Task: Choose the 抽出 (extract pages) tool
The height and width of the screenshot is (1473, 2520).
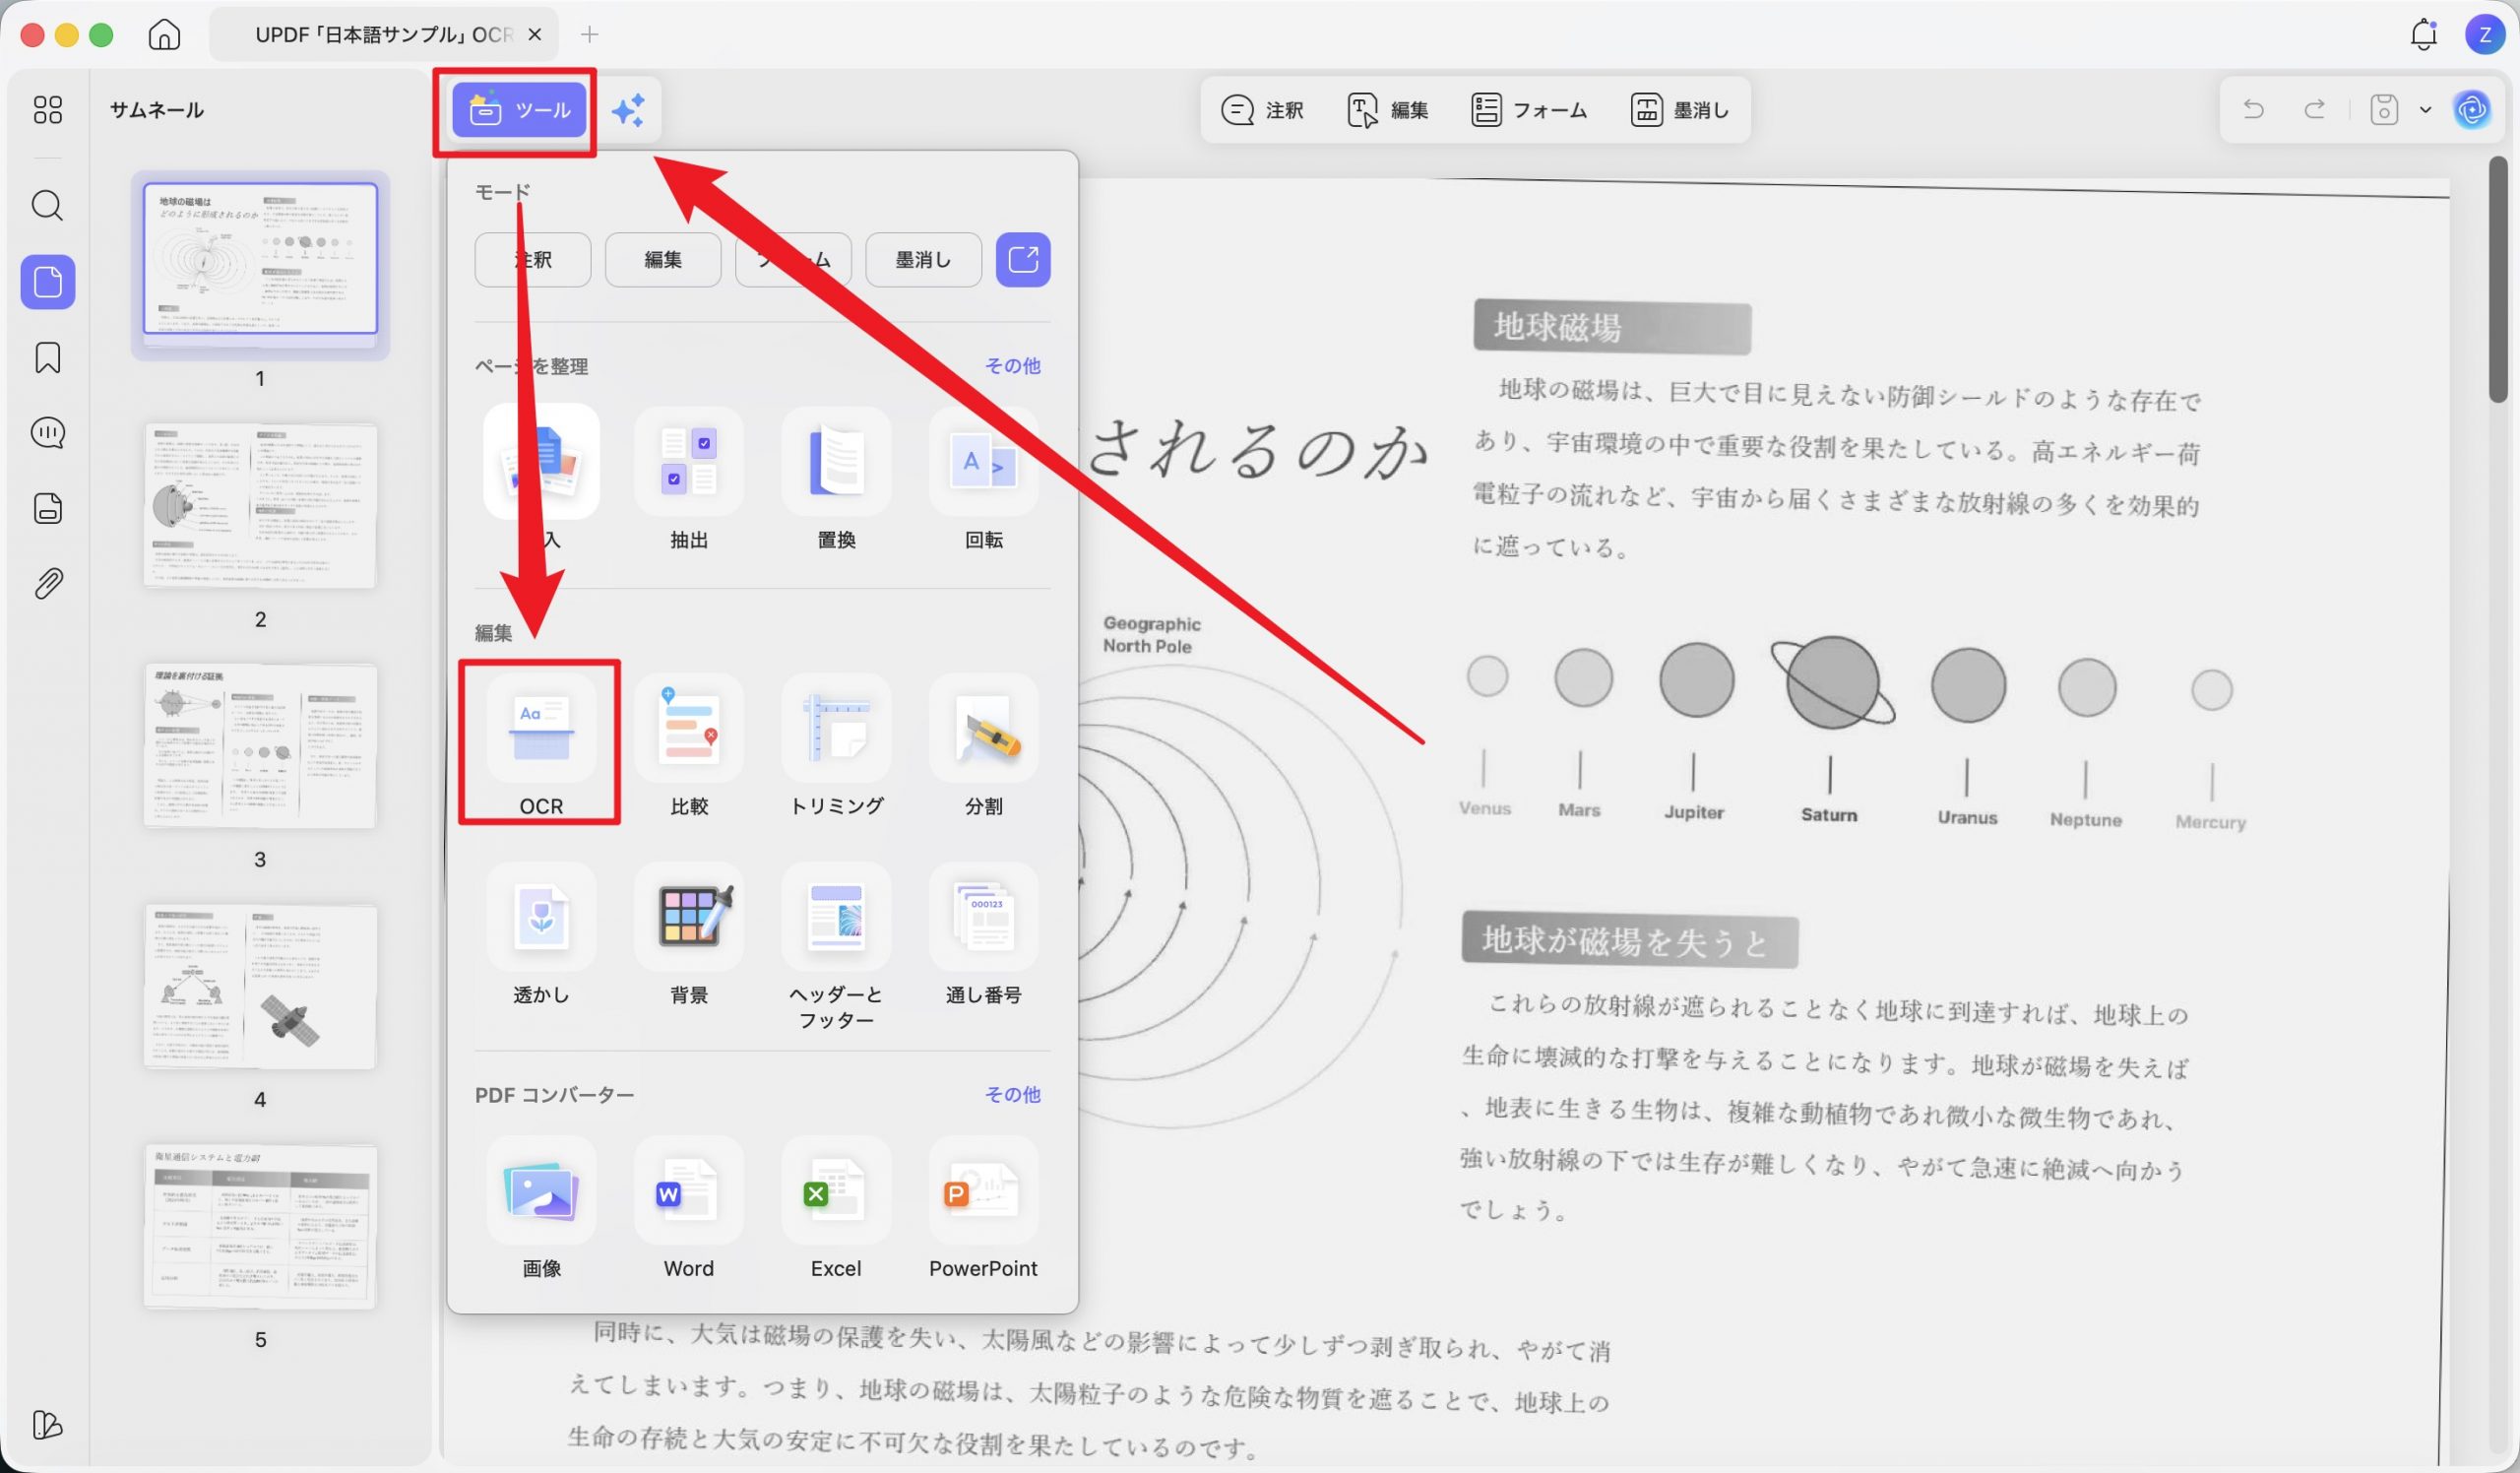Action: click(689, 479)
